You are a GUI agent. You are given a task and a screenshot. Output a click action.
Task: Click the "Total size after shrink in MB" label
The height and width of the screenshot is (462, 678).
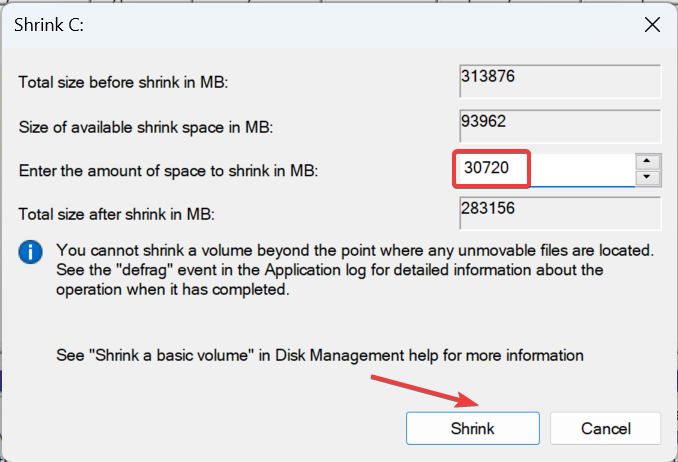point(116,214)
